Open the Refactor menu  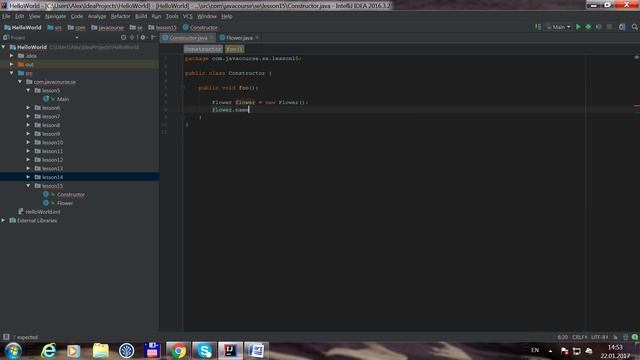click(120, 16)
